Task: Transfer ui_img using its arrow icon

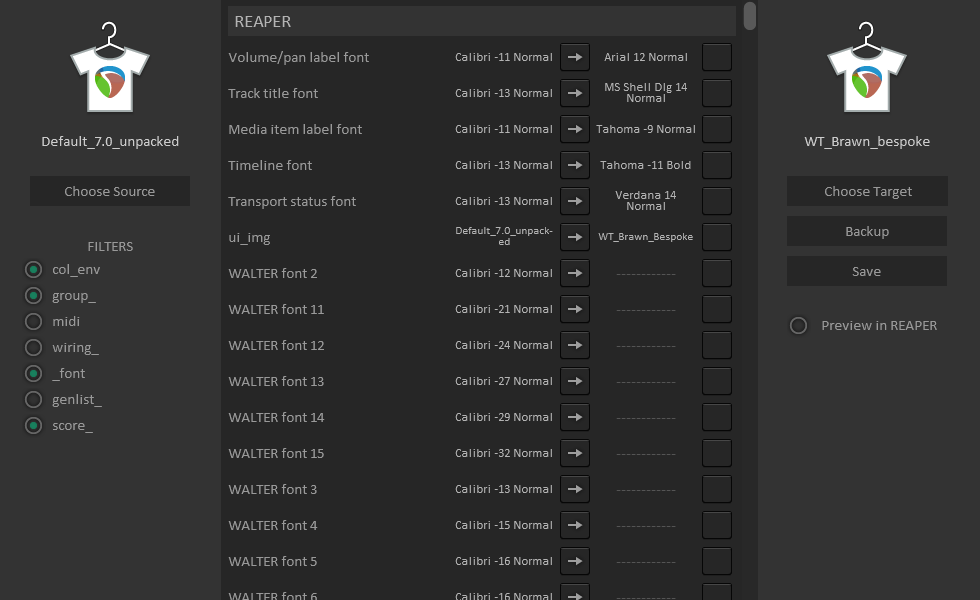Action: click(575, 237)
